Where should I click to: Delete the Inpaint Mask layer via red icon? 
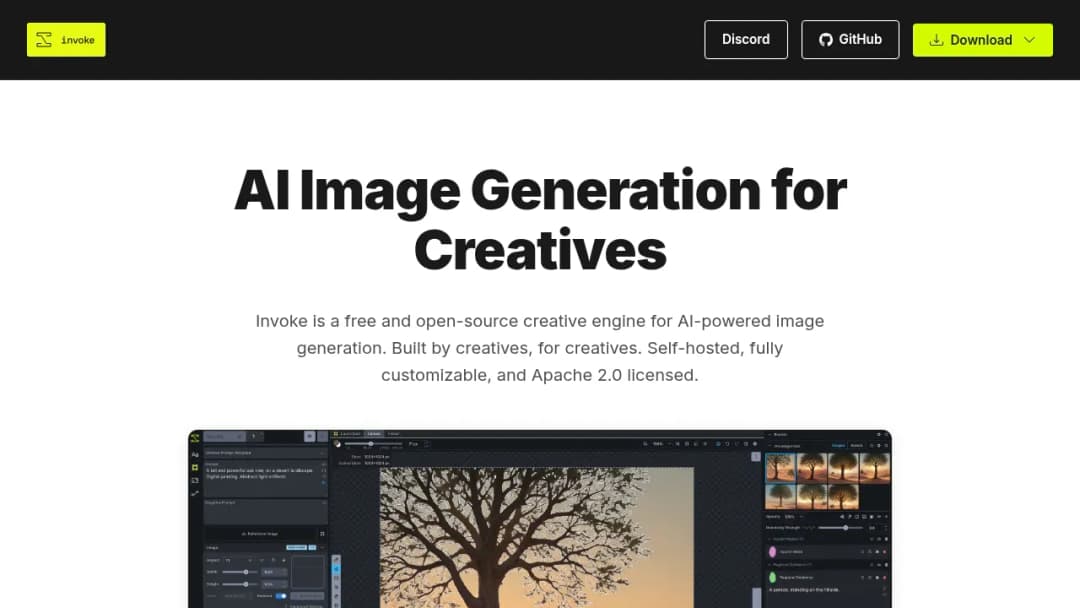pyautogui.click(x=884, y=552)
